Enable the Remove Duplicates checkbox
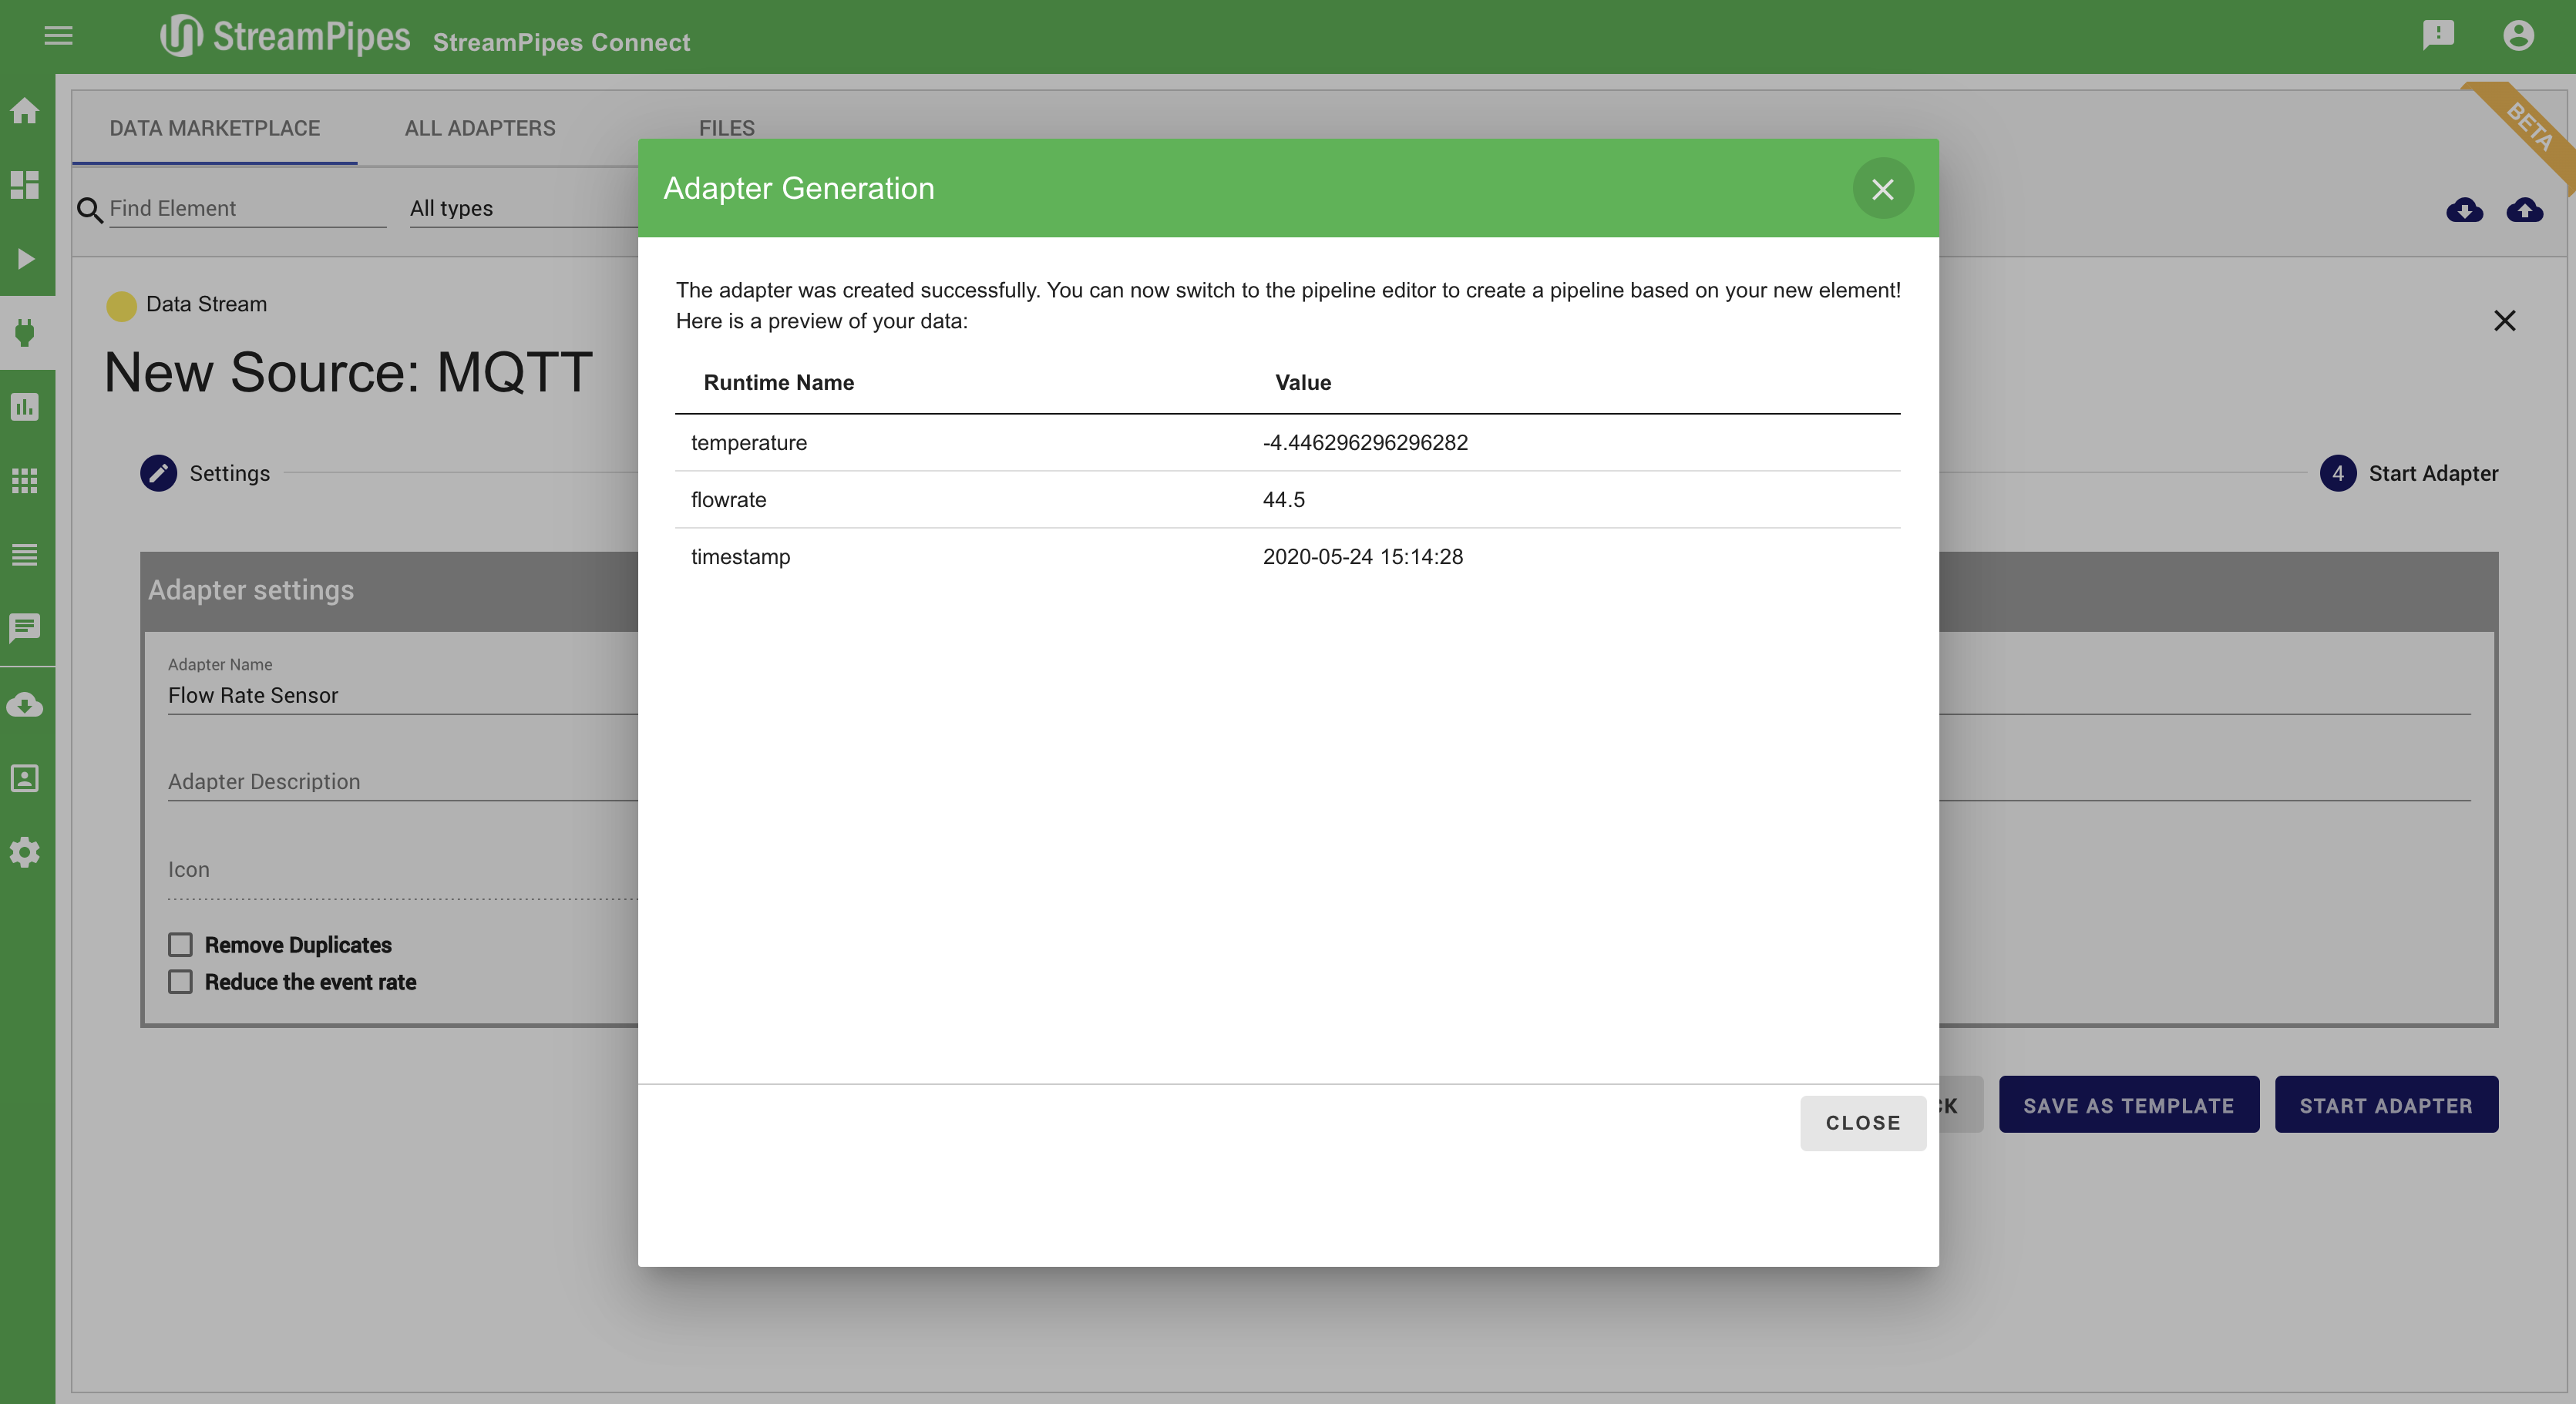 [180, 945]
